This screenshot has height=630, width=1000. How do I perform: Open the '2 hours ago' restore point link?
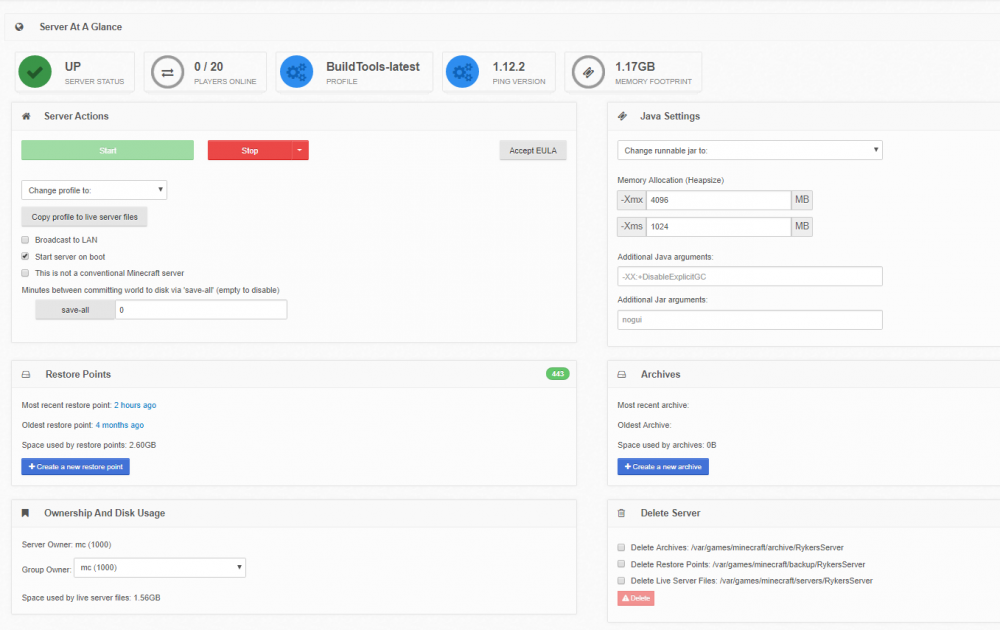(135, 405)
